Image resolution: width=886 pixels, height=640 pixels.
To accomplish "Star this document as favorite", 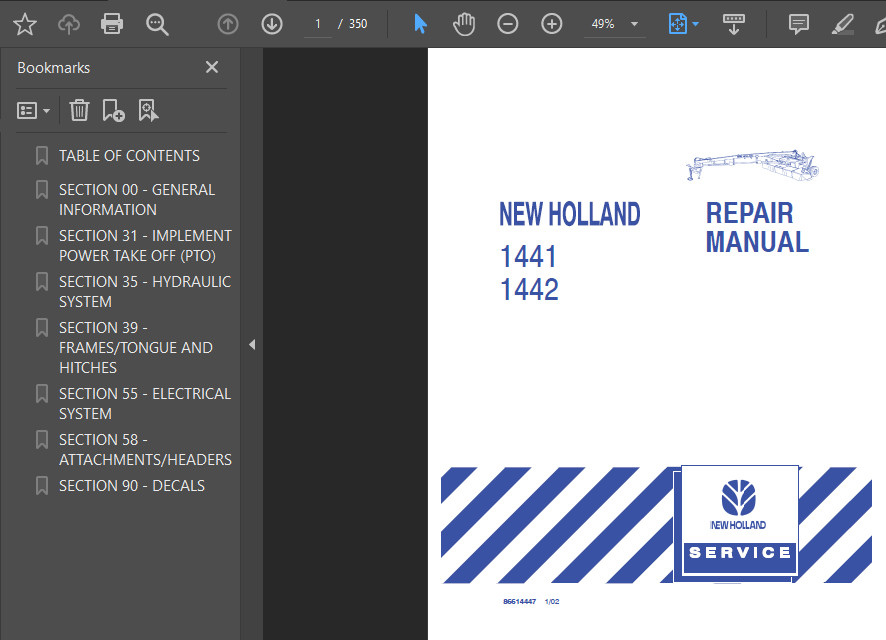I will 24,23.
